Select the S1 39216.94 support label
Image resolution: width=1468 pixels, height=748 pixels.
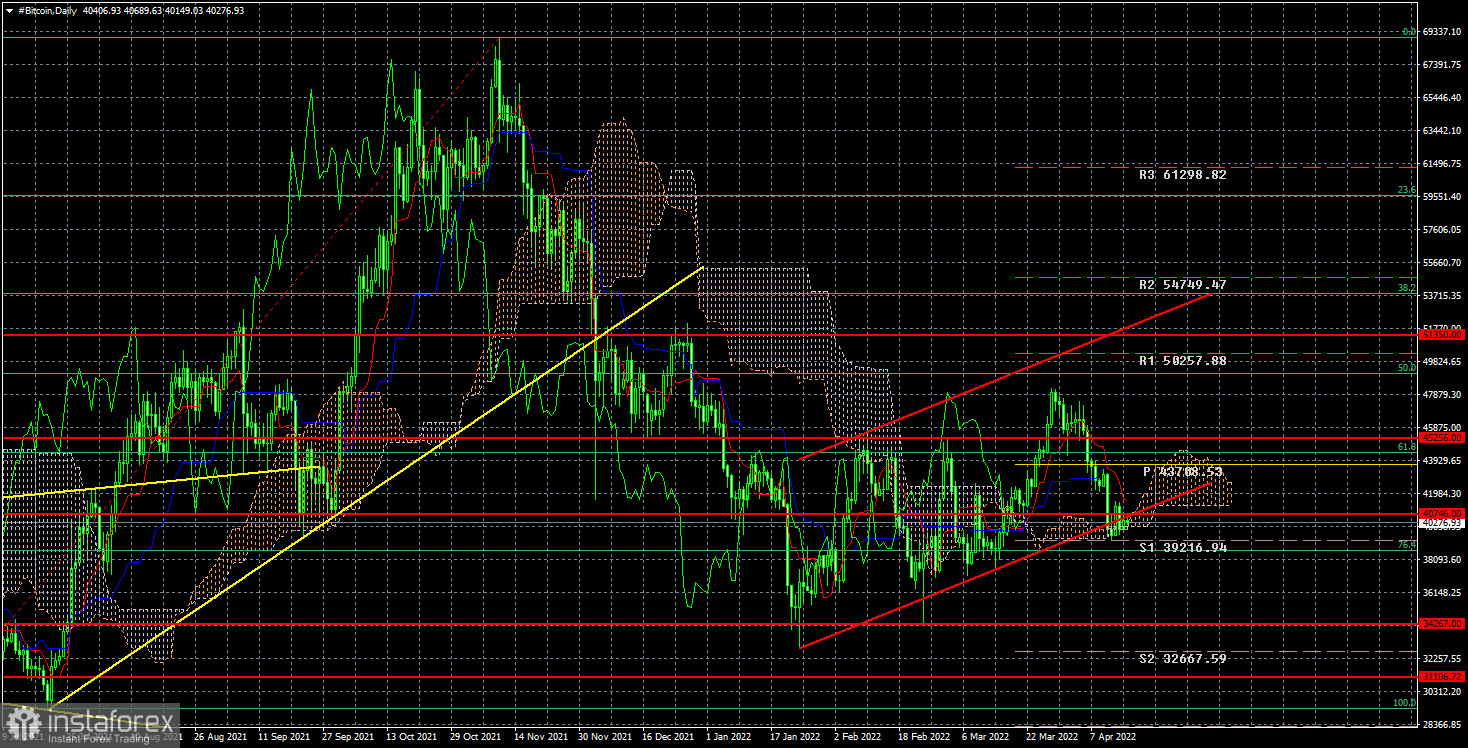(x=1182, y=548)
